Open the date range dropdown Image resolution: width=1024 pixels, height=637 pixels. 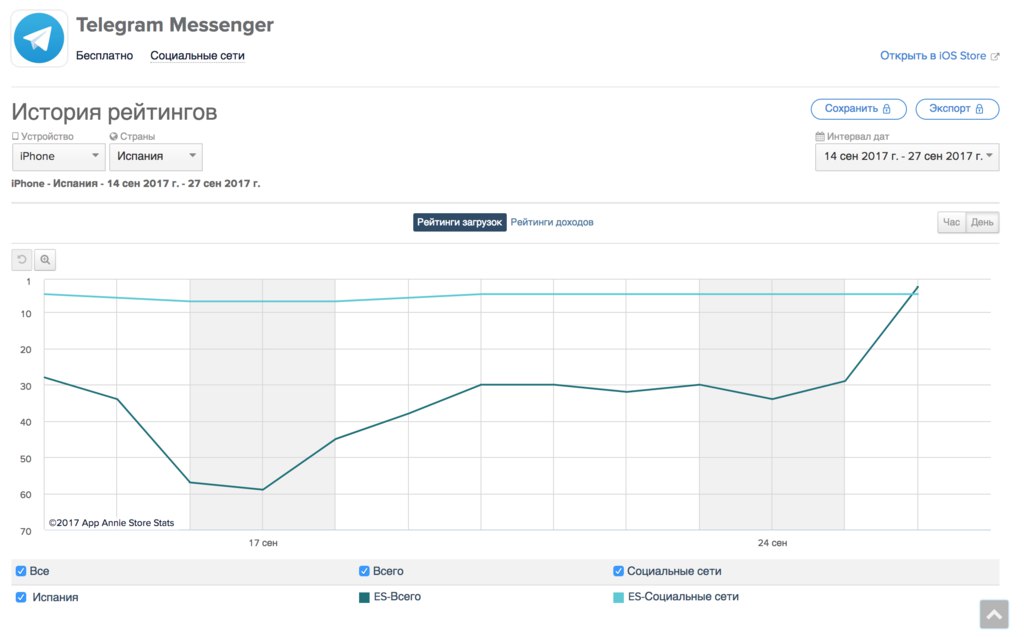(x=906, y=157)
